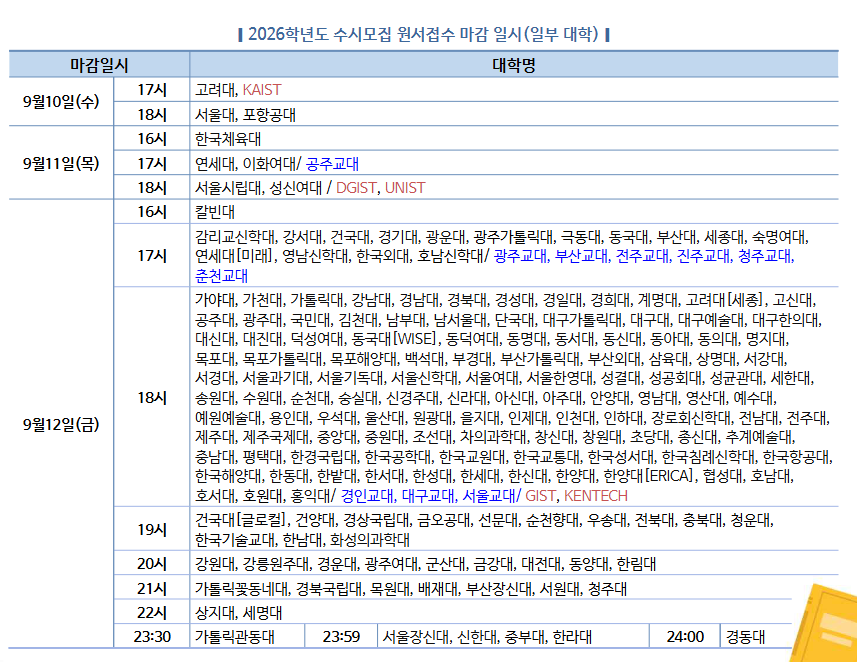Select '강릉원주대' in the 20시 row
Screen dimensions: 857x662
[275, 564]
